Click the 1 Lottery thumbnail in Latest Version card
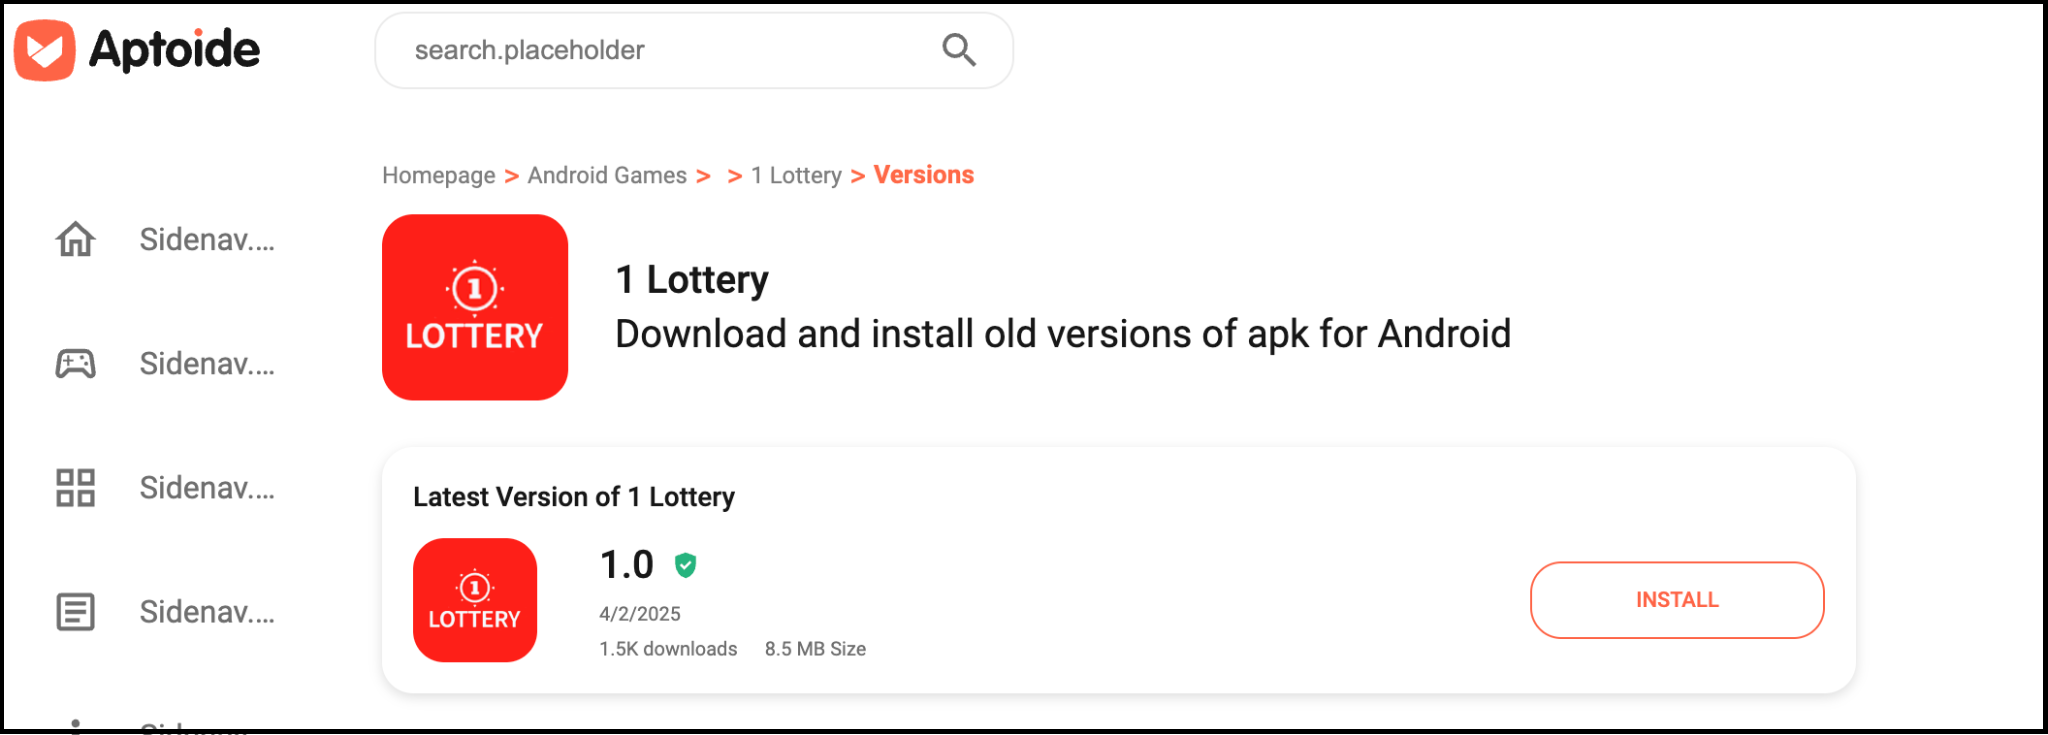Viewport: 2048px width, 735px height. pyautogui.click(x=474, y=600)
